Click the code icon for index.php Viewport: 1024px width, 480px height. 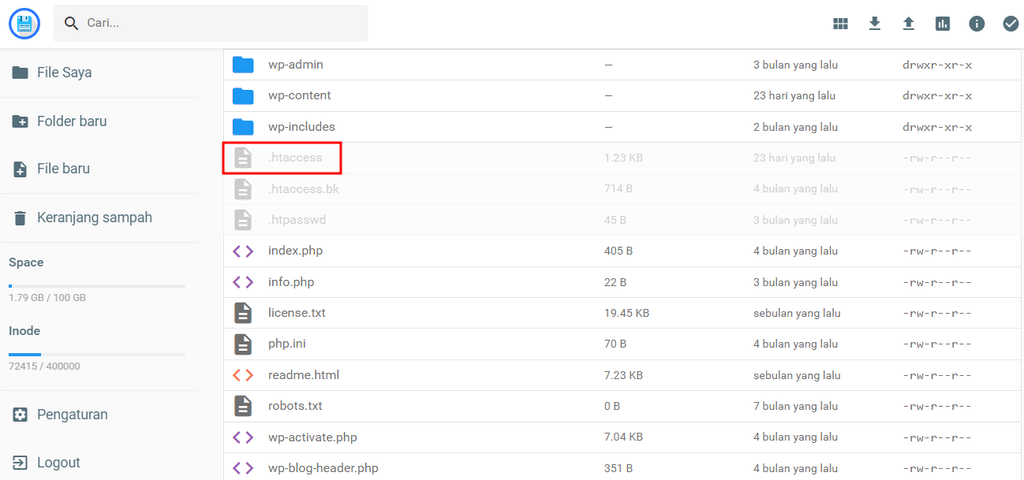(x=243, y=251)
